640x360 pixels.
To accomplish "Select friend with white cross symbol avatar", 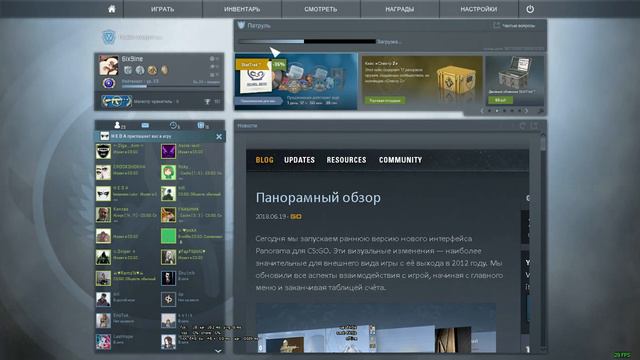I will point(168,299).
